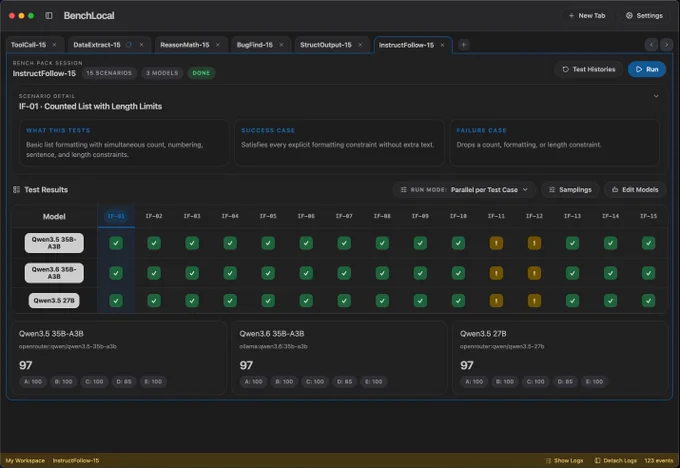Screen dimensions: 680x468
Task: Go to next tabs with right arrow
Action: (667, 45)
